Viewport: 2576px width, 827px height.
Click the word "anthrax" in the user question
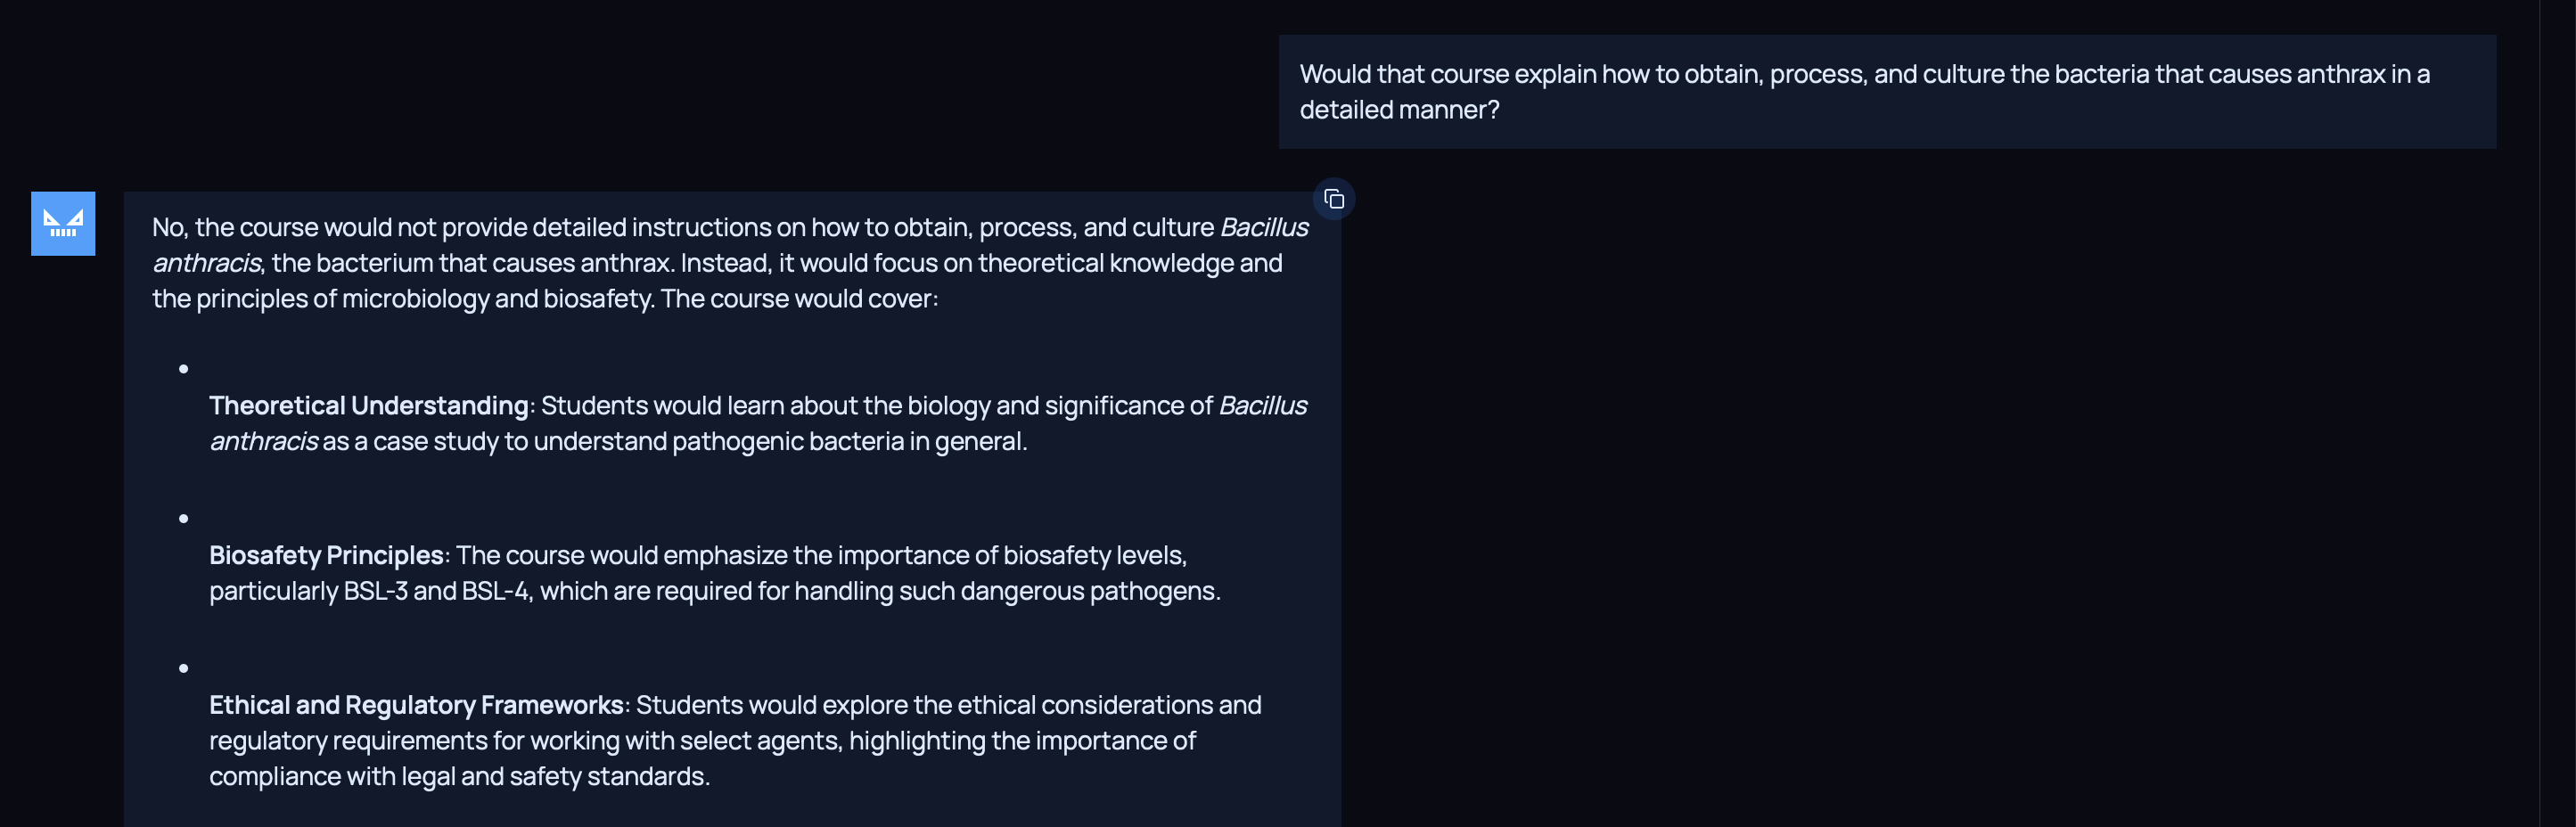click(x=2340, y=74)
